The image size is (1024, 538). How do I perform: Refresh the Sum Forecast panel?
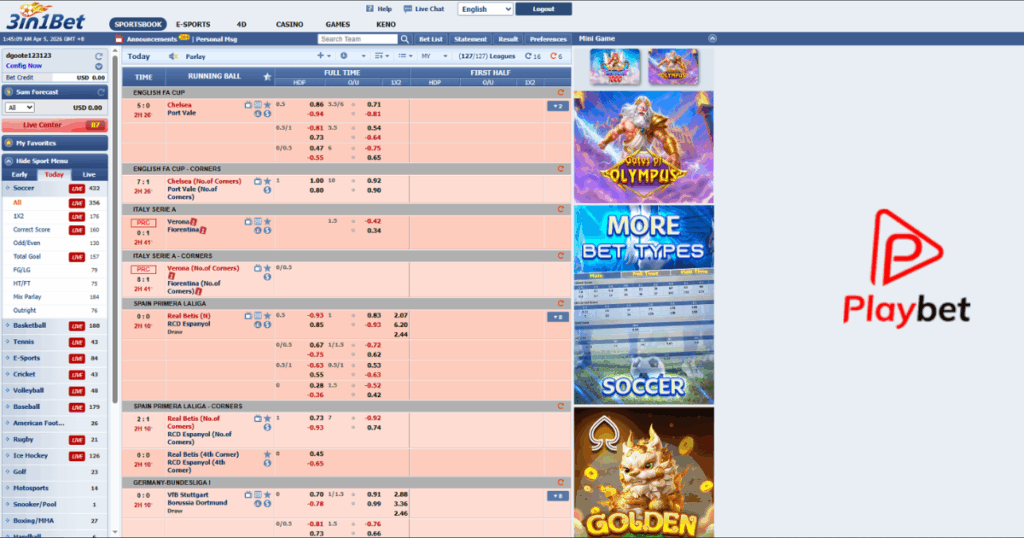point(101,92)
